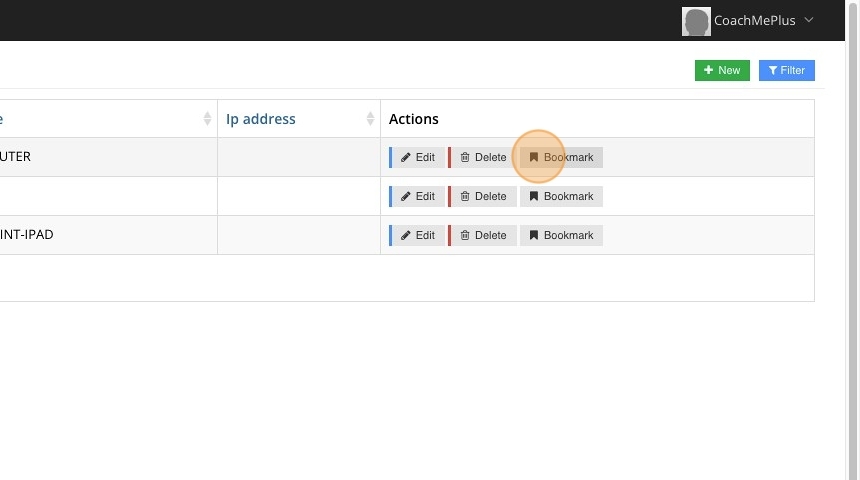Select the UTER name cell text

[15, 156]
